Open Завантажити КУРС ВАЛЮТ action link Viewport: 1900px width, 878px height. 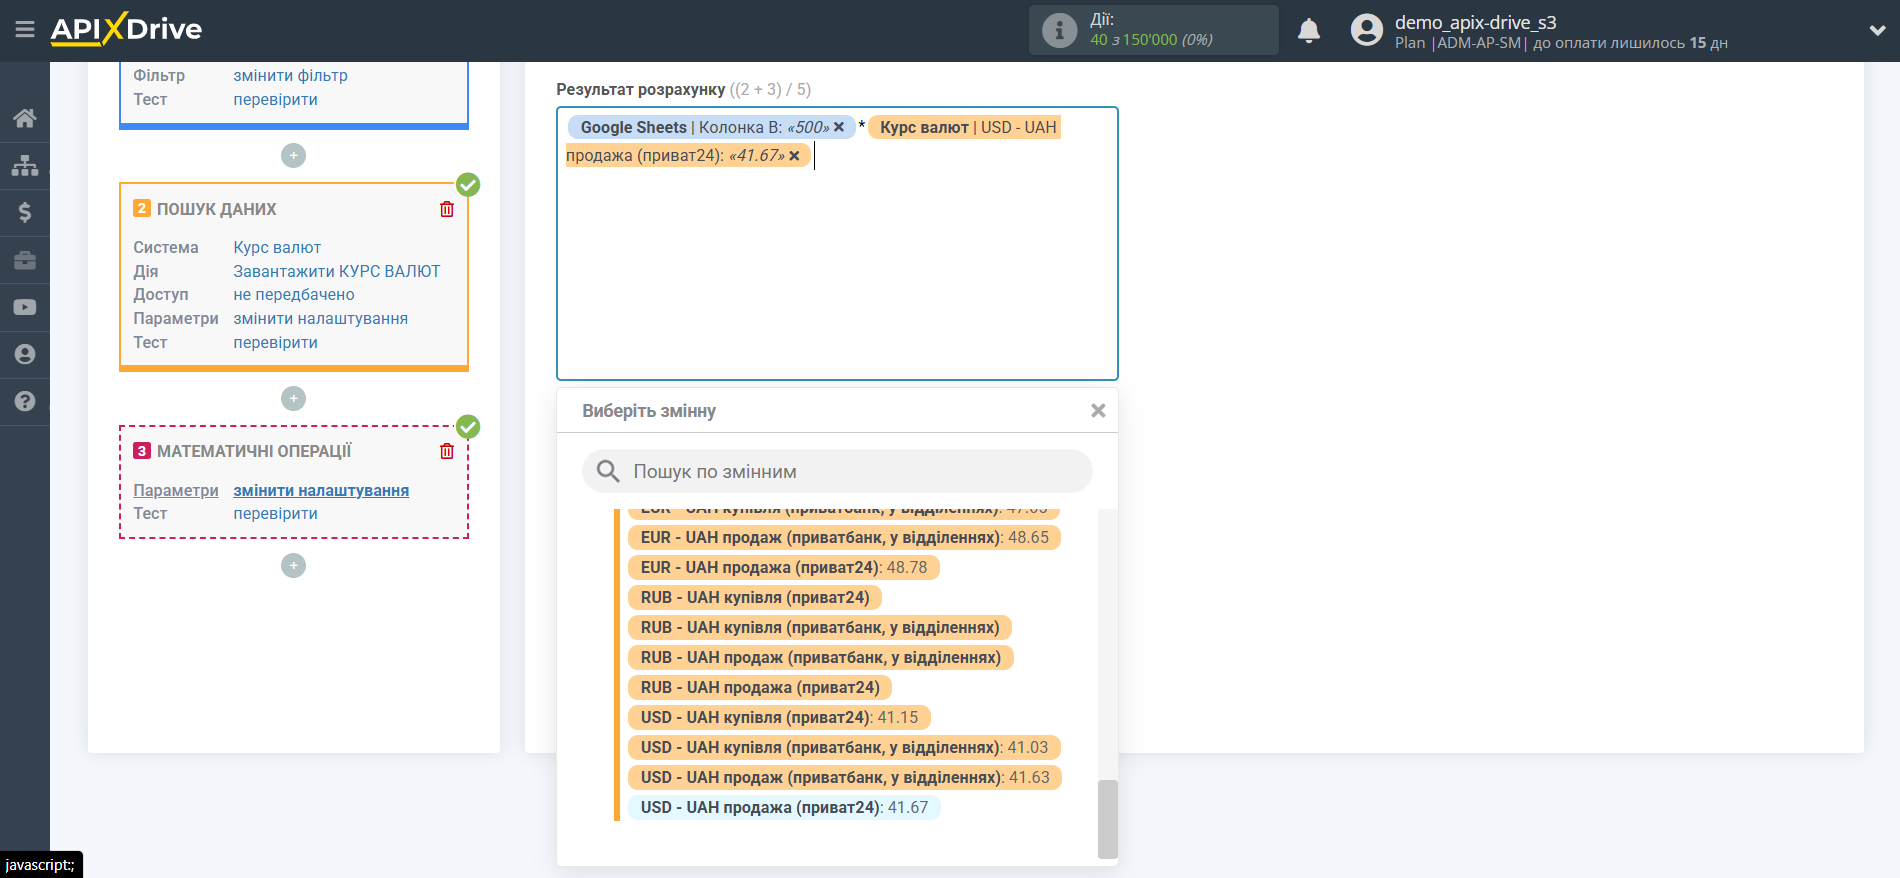tap(337, 271)
